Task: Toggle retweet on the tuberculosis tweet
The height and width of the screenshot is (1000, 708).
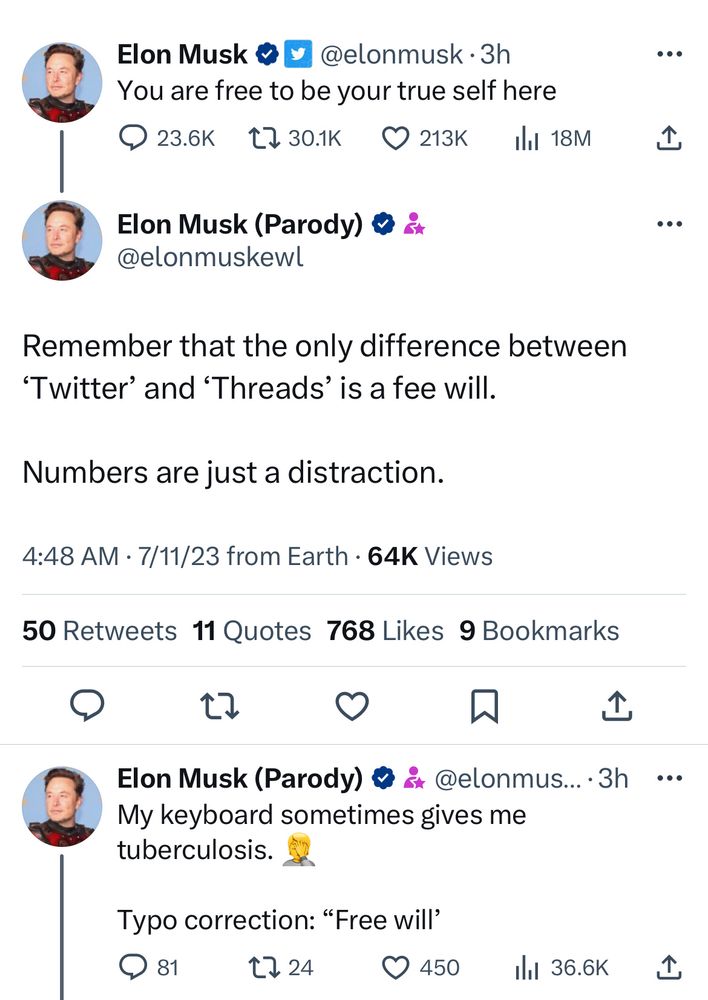Action: point(262,968)
